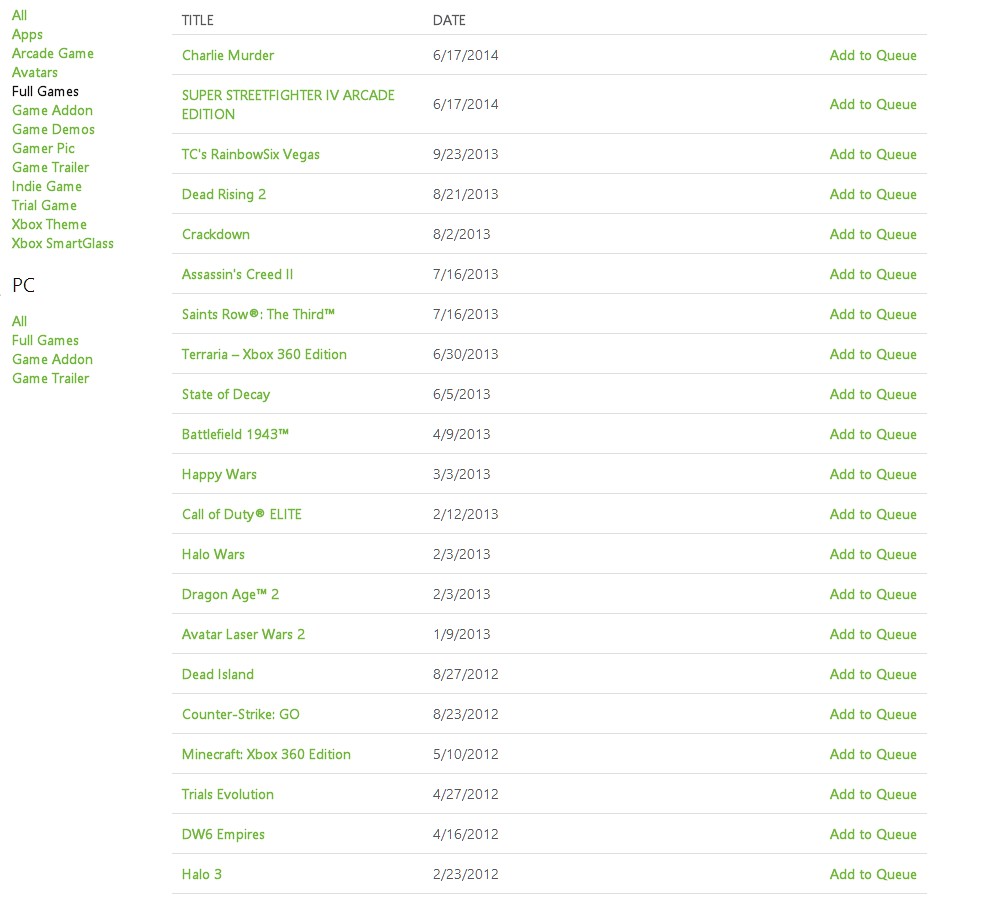Filter by PC Game Addon
1006x900 pixels.
(x=52, y=359)
